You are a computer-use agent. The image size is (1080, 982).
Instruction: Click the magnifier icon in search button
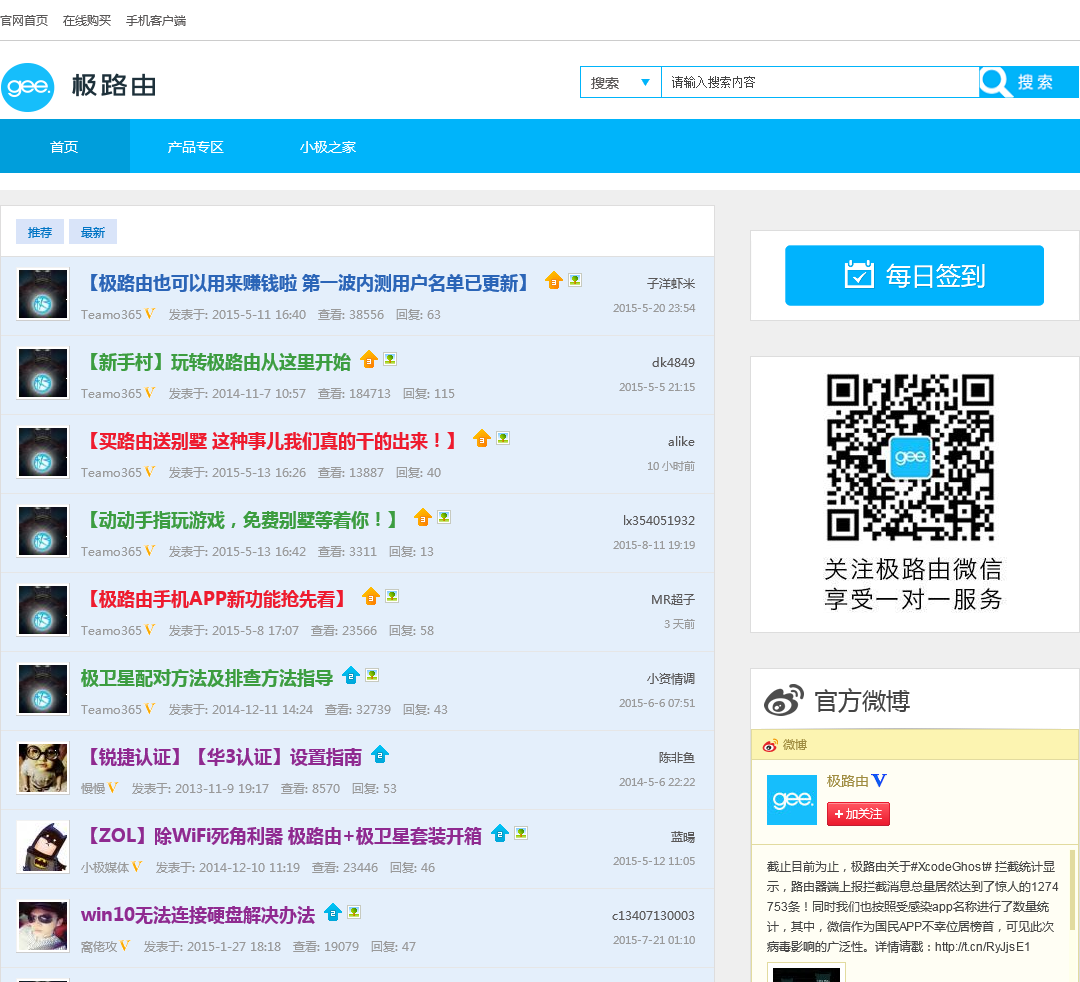(x=995, y=82)
